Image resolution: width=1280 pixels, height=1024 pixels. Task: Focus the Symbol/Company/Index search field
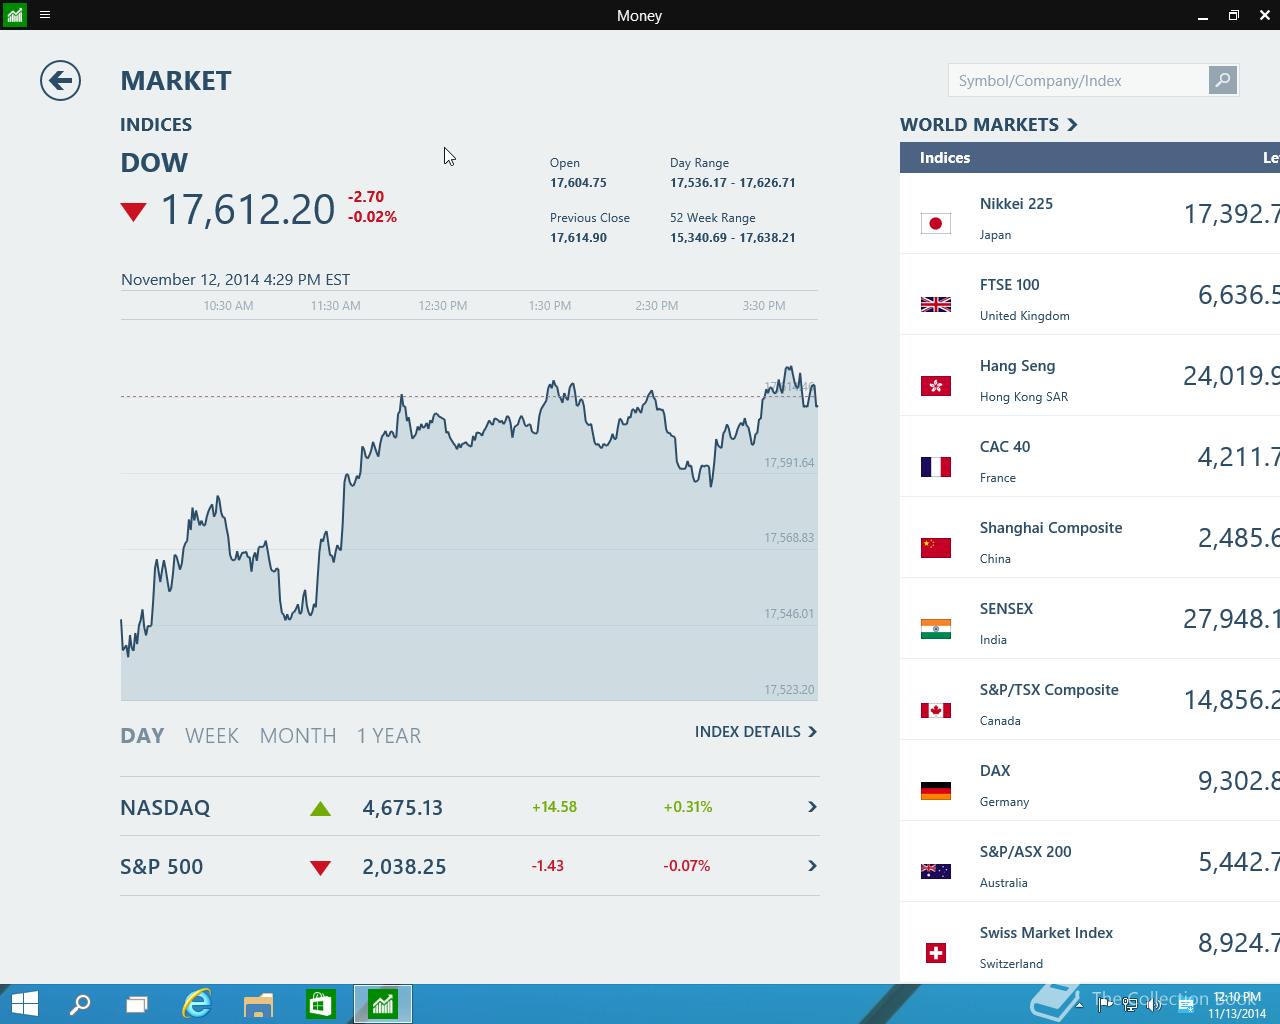(1078, 80)
